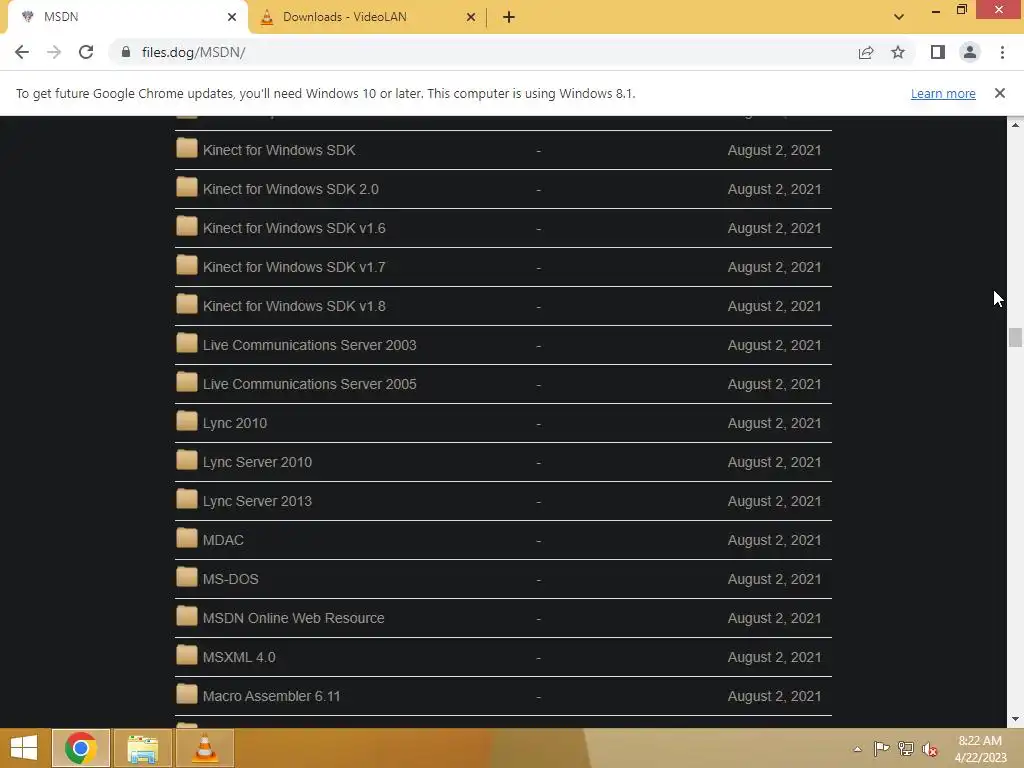The height and width of the screenshot is (768, 1024).
Task: Open Live Communications Server 2003 folder
Action: coord(310,345)
